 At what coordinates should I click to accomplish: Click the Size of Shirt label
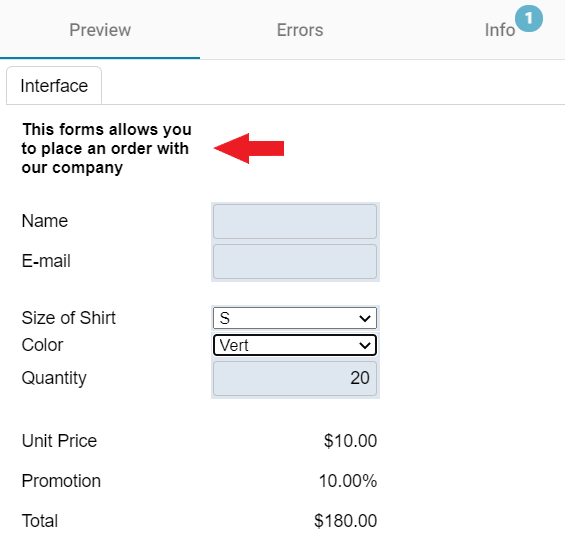pyautogui.click(x=68, y=318)
